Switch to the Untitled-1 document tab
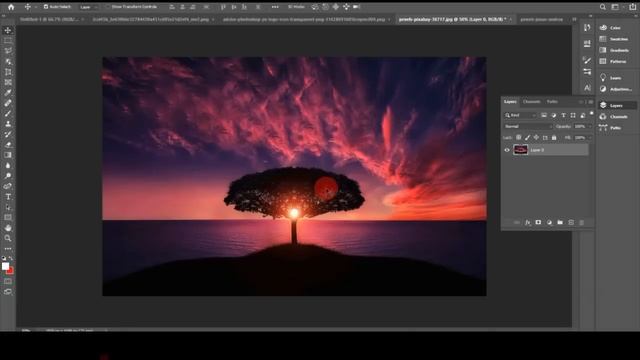The height and width of the screenshot is (360, 640). (x=50, y=19)
